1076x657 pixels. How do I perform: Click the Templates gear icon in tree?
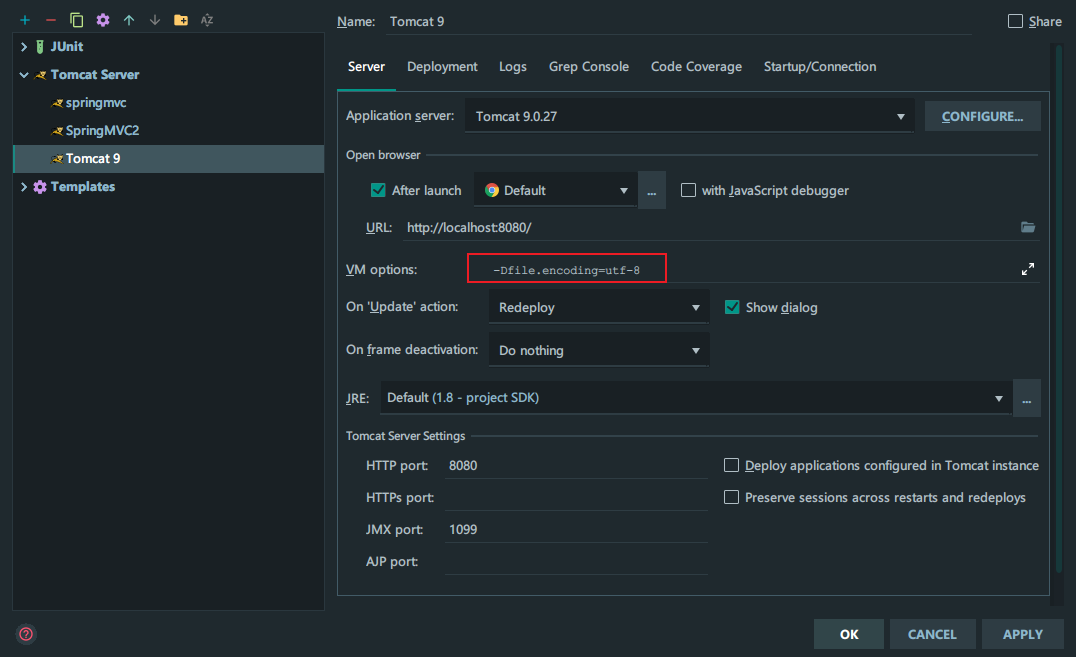coord(40,187)
